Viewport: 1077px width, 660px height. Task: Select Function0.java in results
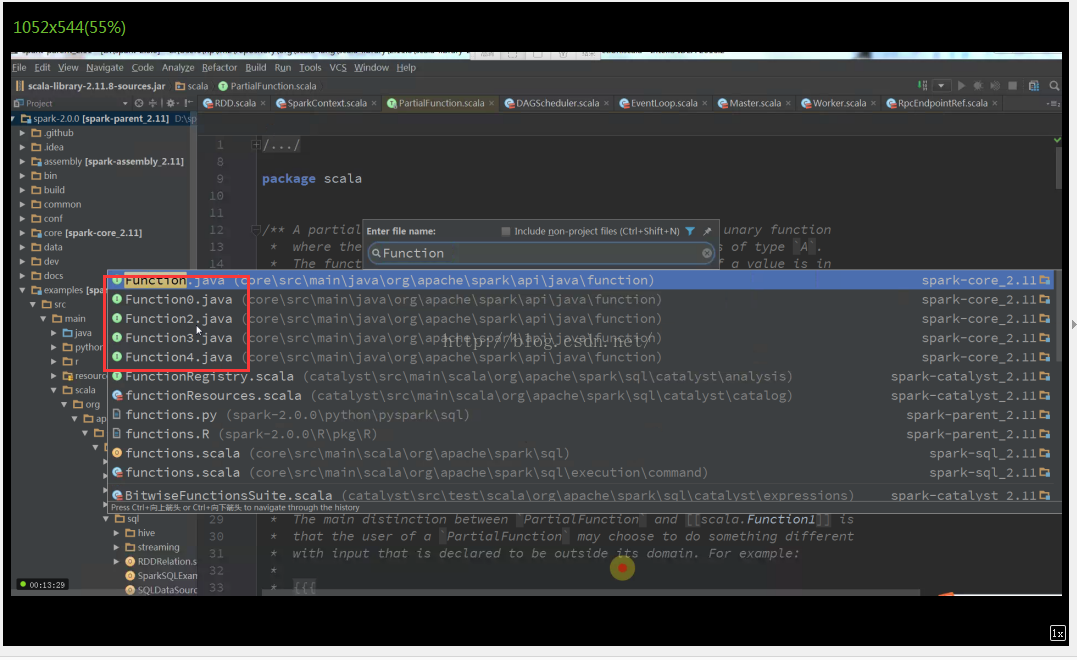(x=581, y=299)
